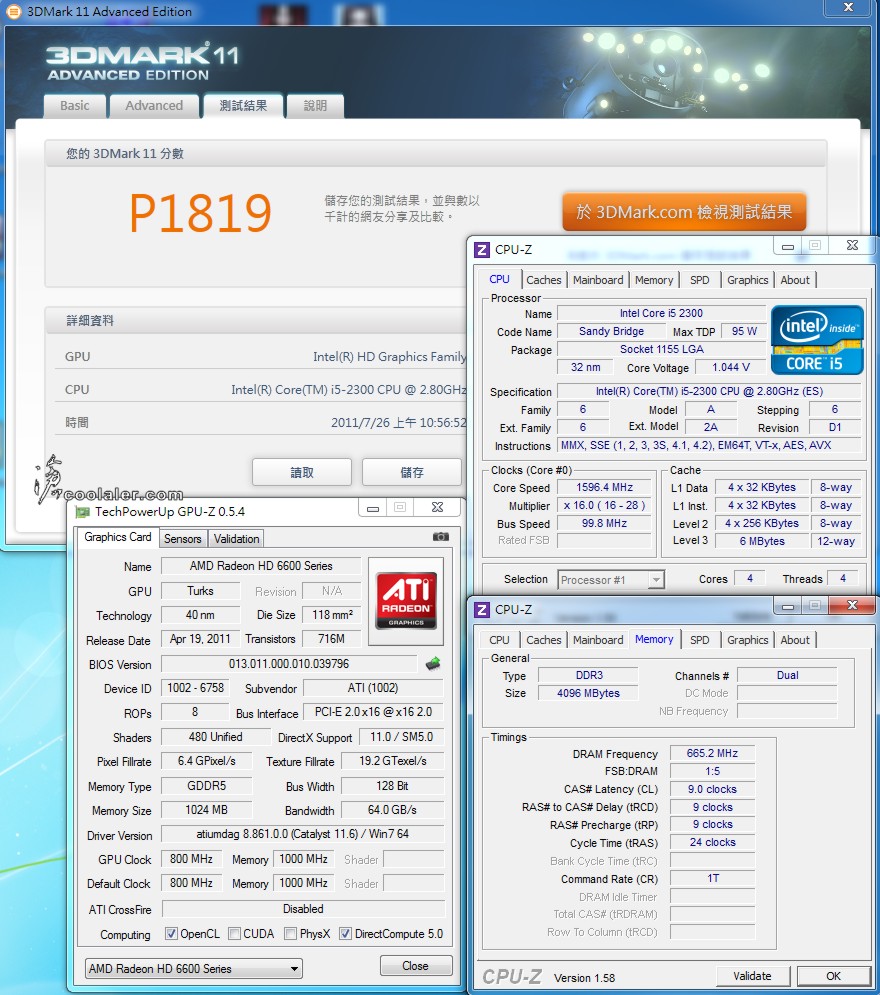Close the lower CPU-Z Memory window
Screen dimensions: 880x995
pos(852,605)
